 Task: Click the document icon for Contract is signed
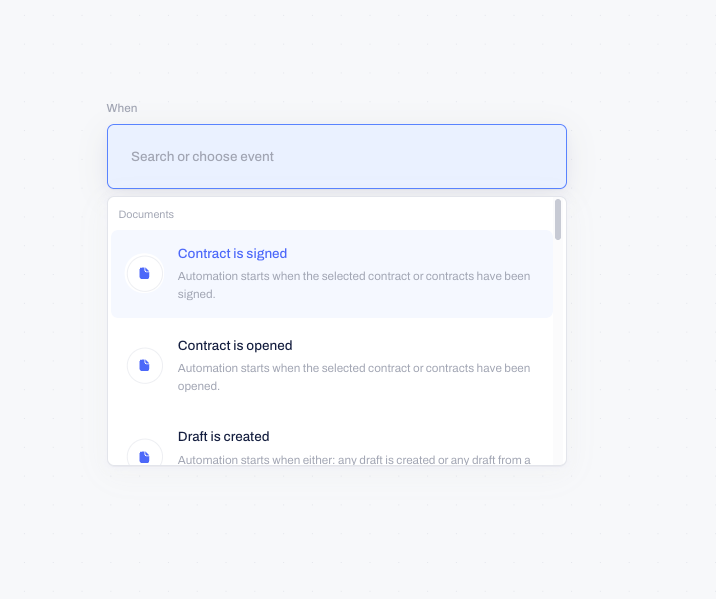[144, 273]
